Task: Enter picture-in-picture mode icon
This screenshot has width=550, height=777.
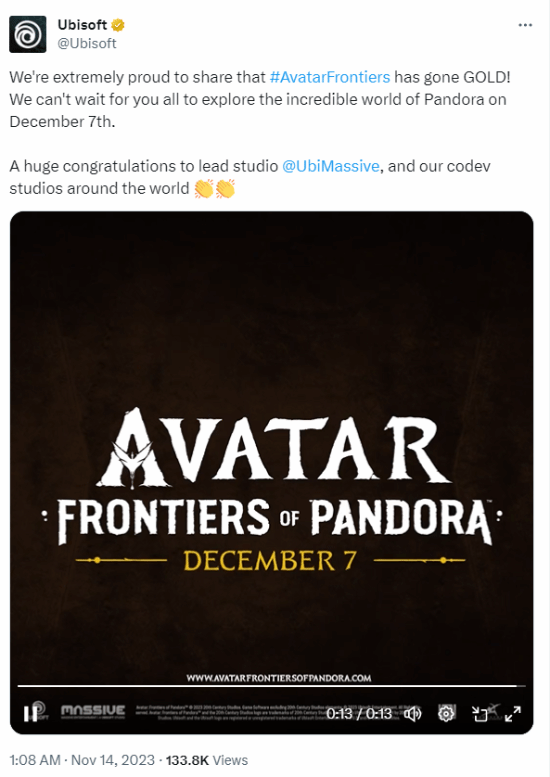Action: (480, 714)
